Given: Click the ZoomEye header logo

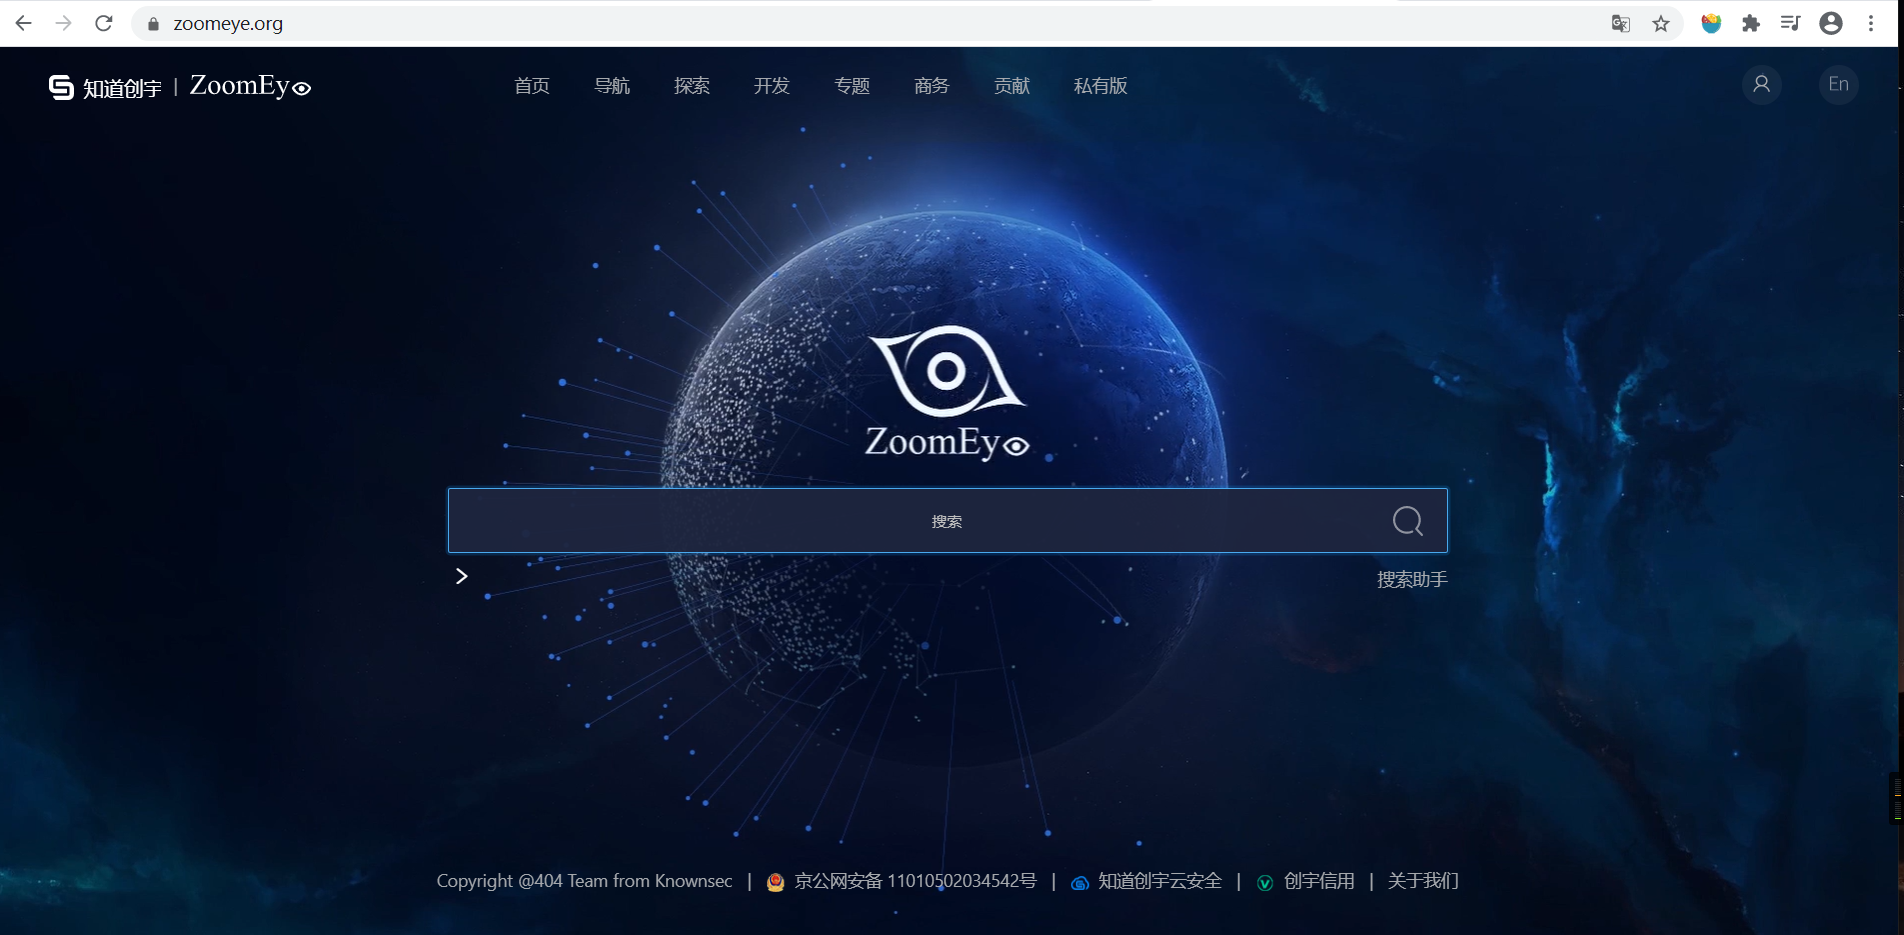Looking at the screenshot, I should 250,86.
